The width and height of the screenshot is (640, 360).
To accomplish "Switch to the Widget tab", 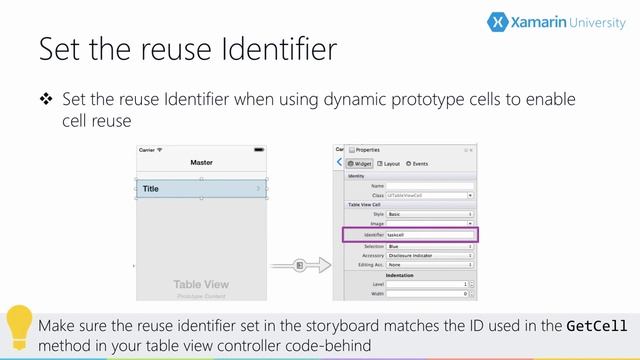I will (359, 164).
